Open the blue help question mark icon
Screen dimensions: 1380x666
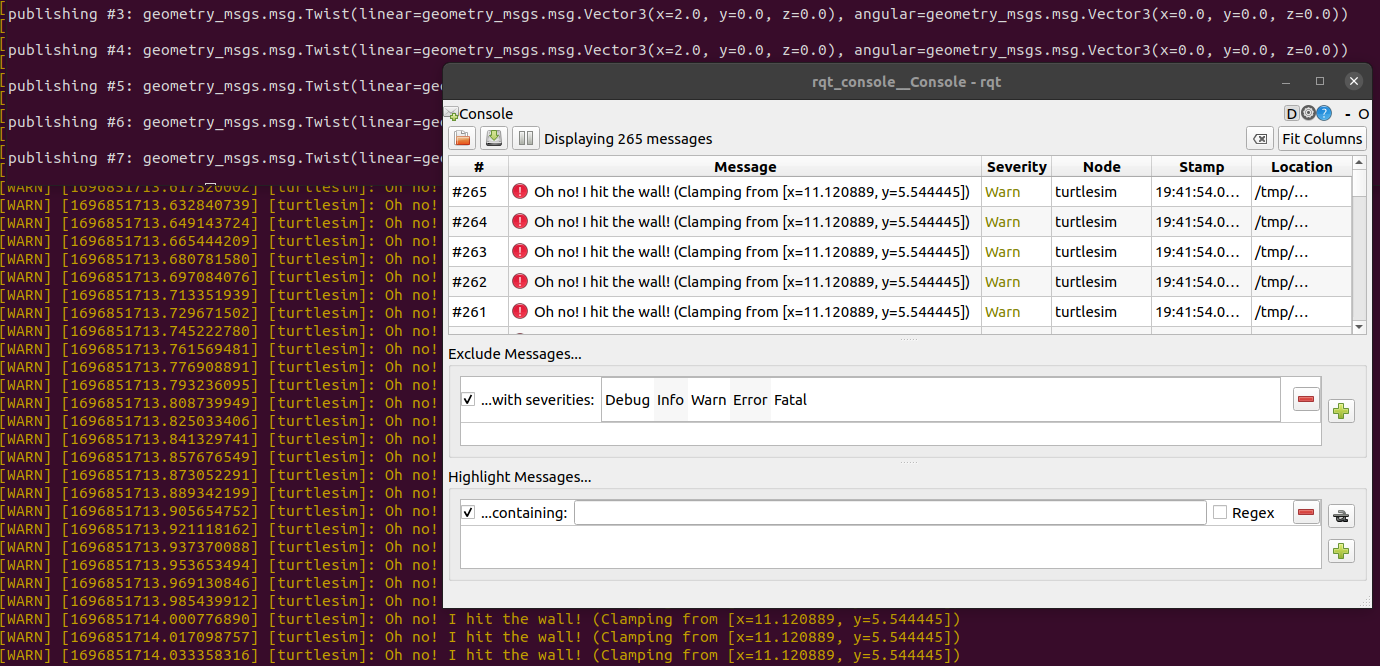1324,114
